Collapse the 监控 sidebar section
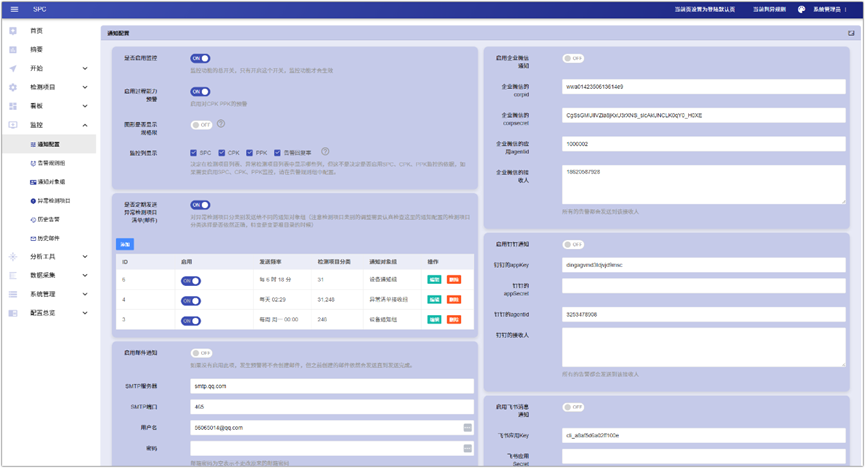Viewport: 865px width, 468px height. coord(85,125)
